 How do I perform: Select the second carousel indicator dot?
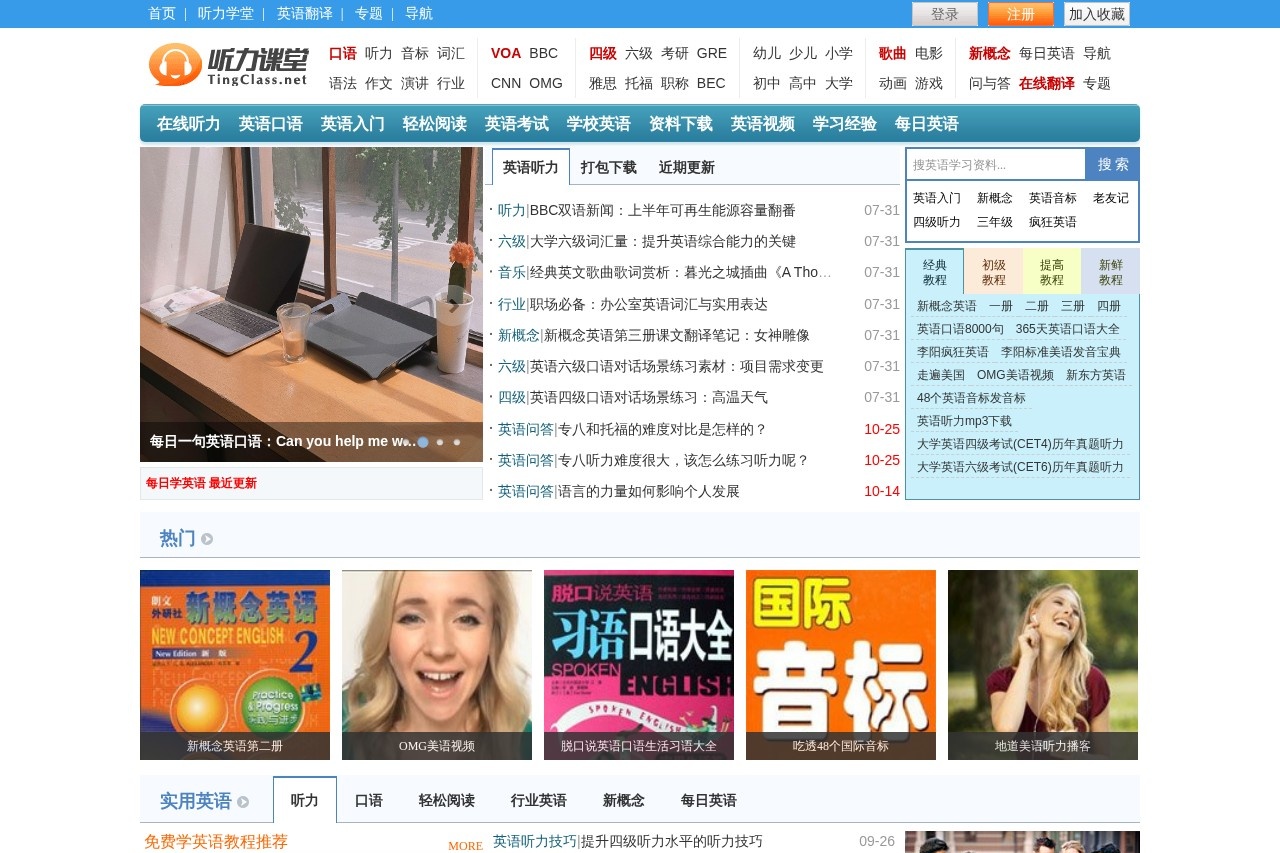[440, 442]
